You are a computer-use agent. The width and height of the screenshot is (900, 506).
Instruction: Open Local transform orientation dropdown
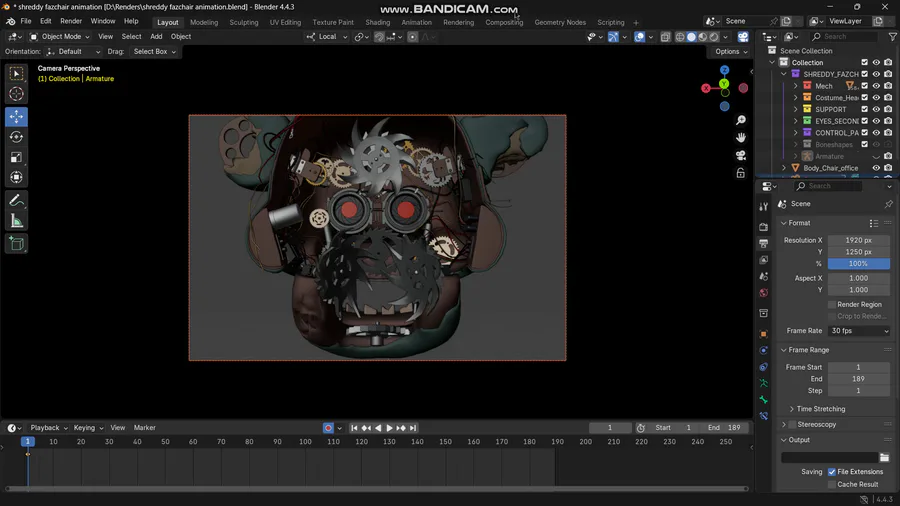[x=327, y=37]
